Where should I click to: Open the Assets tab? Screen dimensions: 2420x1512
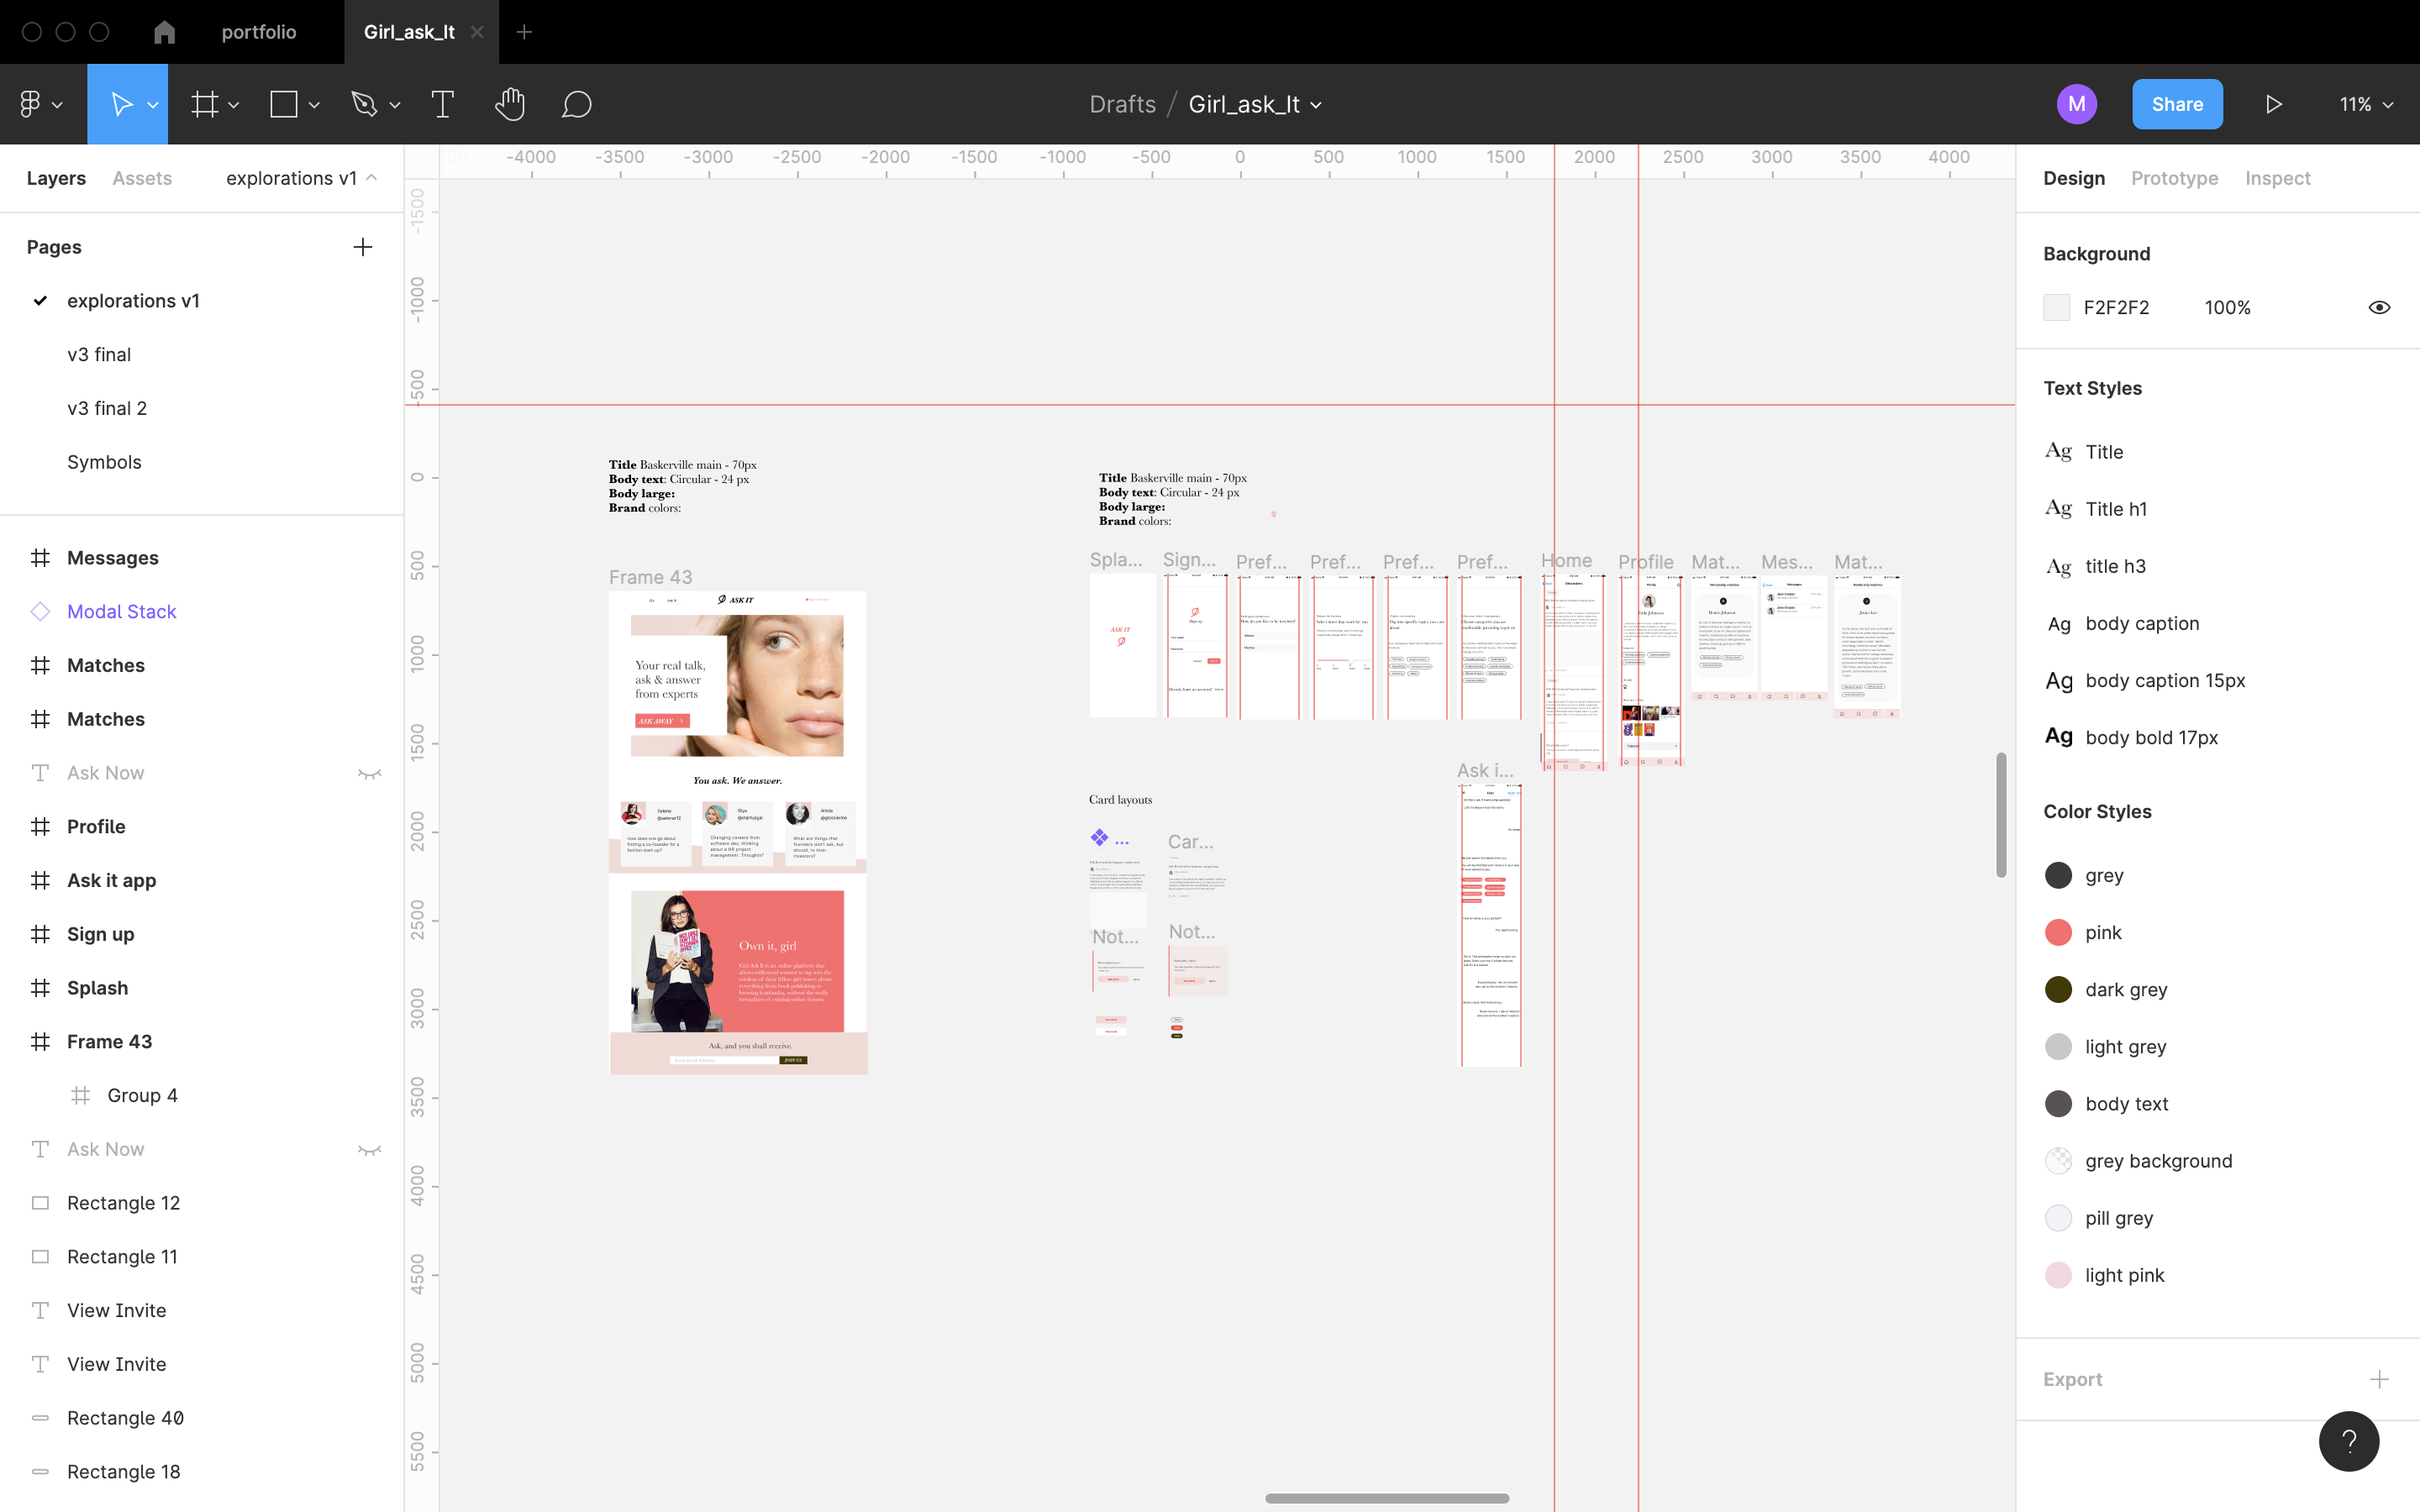tap(142, 178)
